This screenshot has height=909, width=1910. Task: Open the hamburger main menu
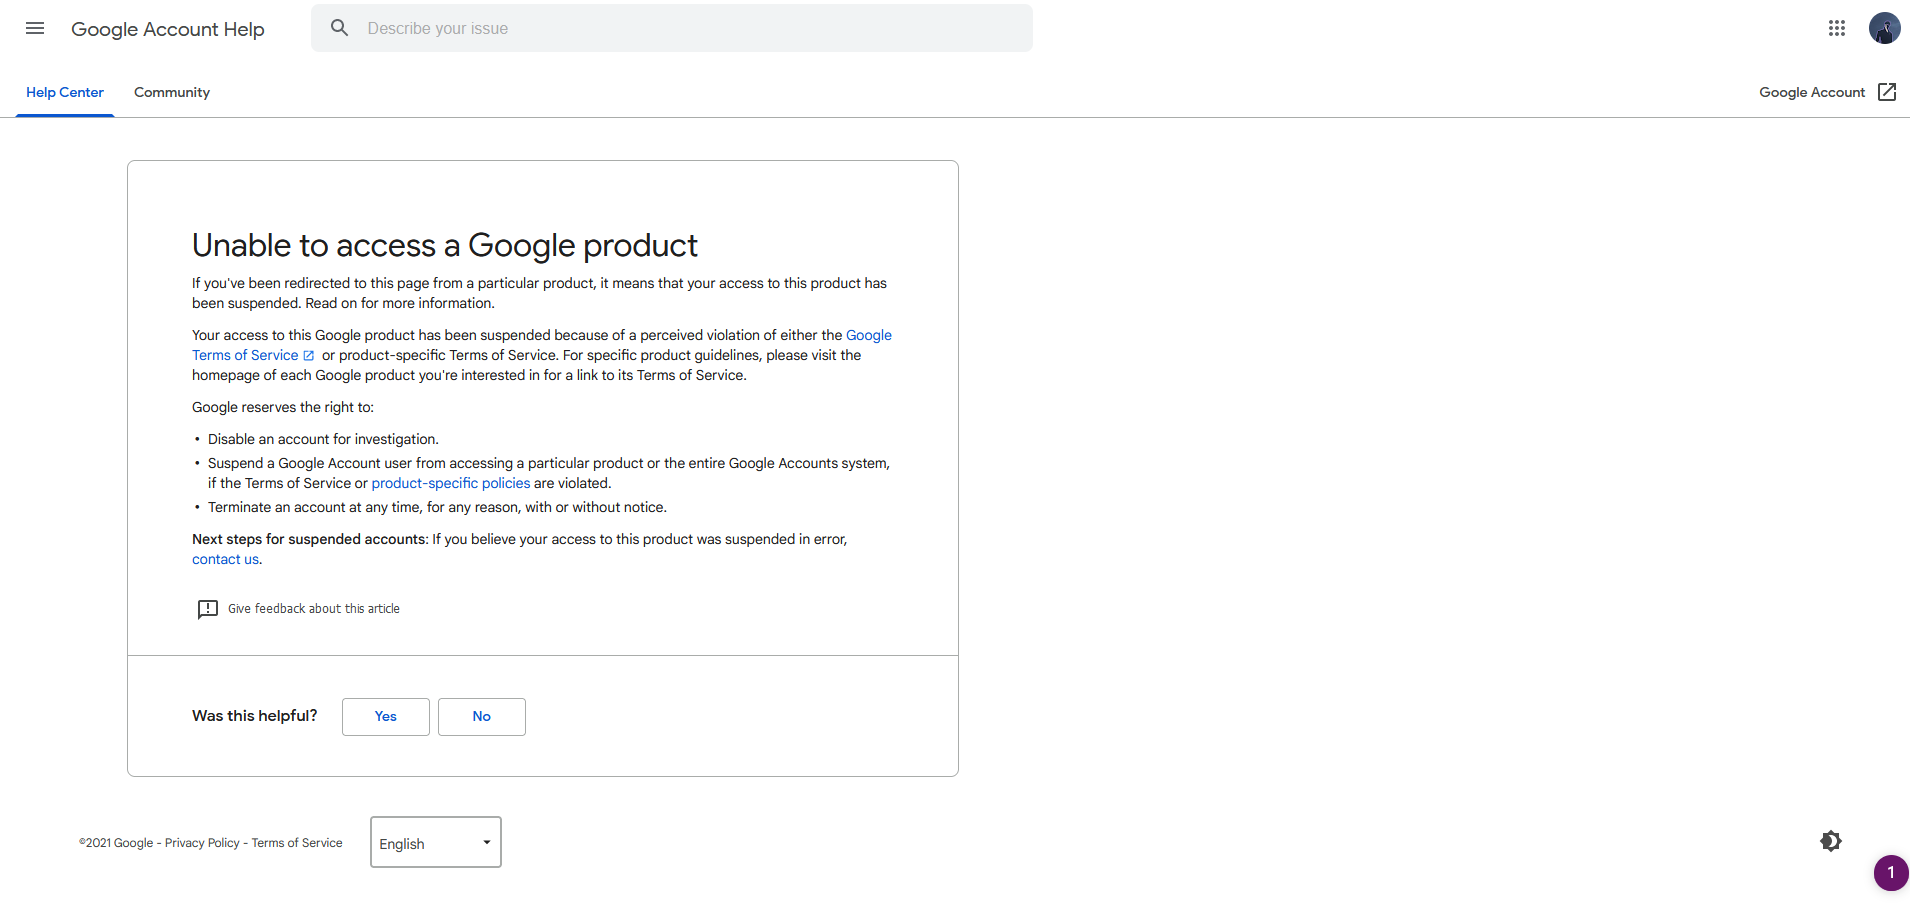pyautogui.click(x=35, y=28)
